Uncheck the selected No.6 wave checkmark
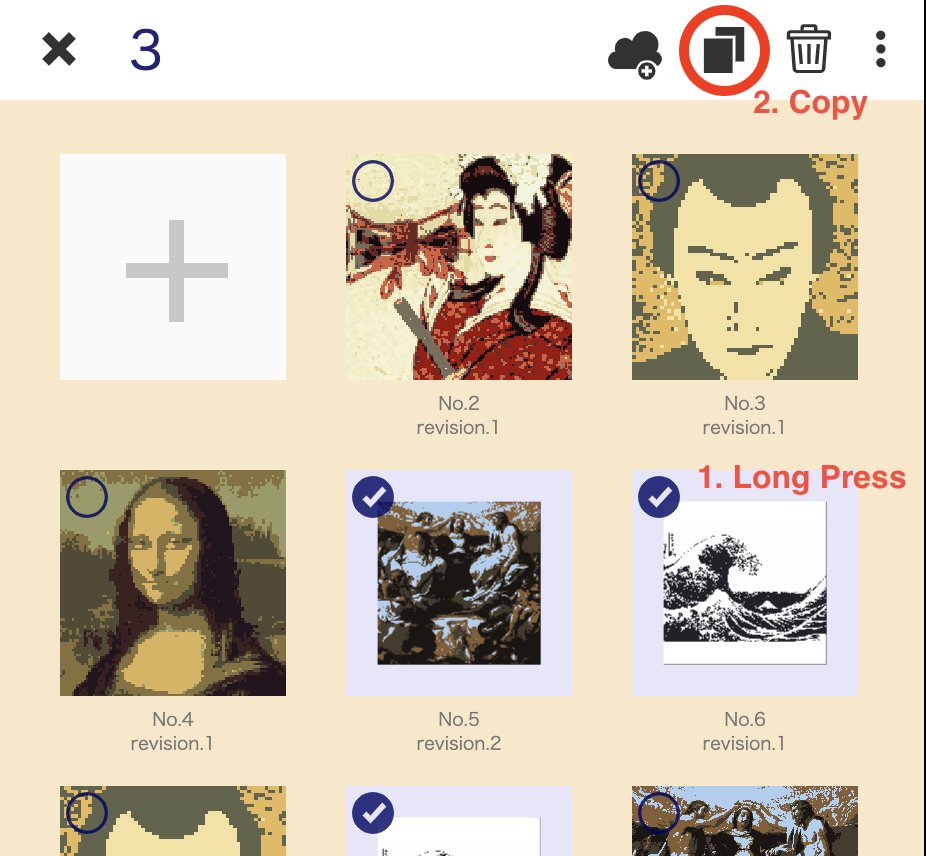 (658, 497)
